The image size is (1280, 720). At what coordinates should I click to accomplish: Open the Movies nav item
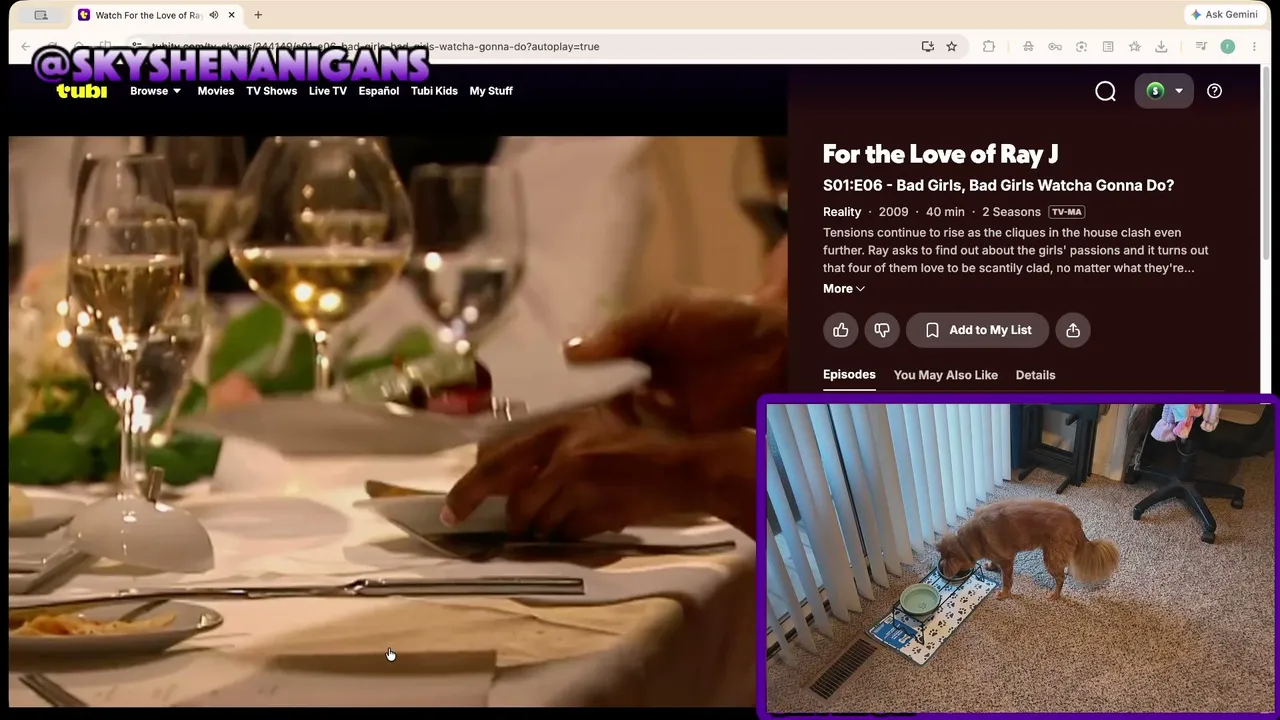[216, 91]
